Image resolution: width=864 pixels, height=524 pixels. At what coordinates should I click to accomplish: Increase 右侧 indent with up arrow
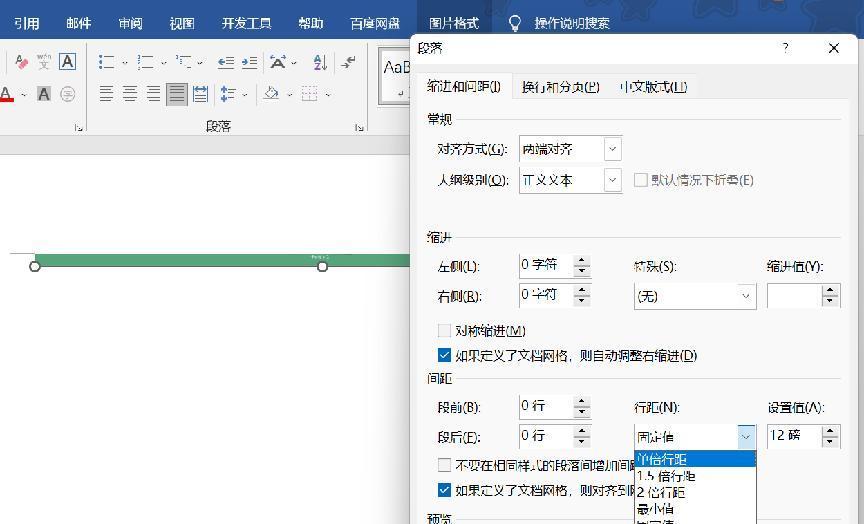point(582,290)
